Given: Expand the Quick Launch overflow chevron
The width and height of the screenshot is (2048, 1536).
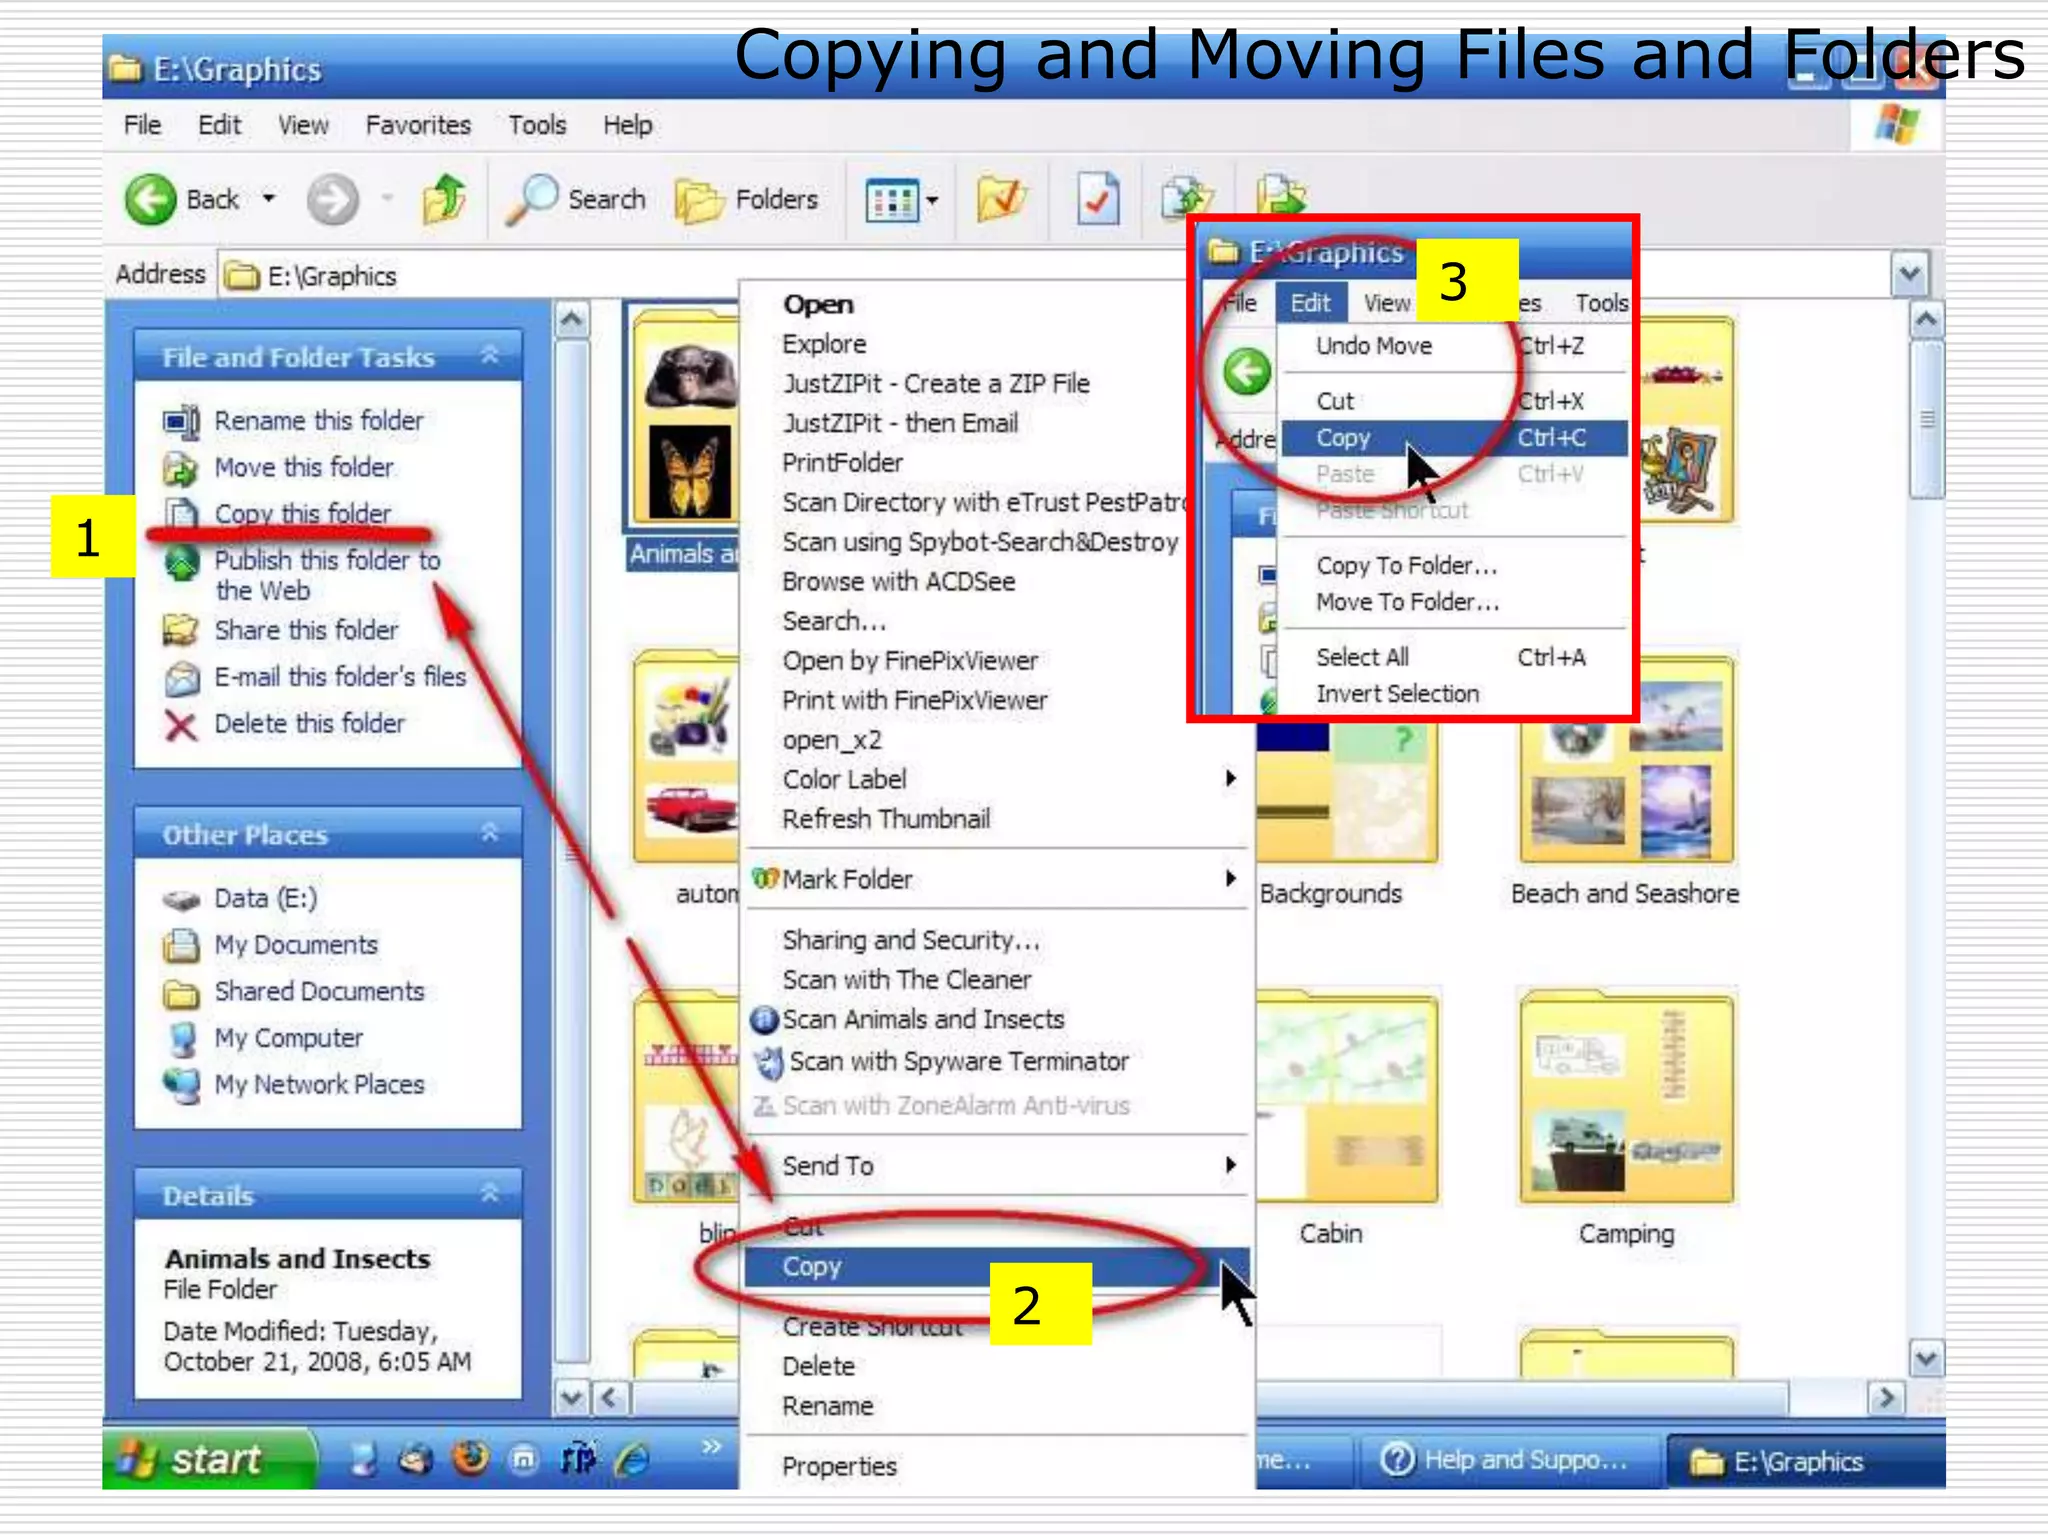Looking at the screenshot, I should click(x=711, y=1446).
